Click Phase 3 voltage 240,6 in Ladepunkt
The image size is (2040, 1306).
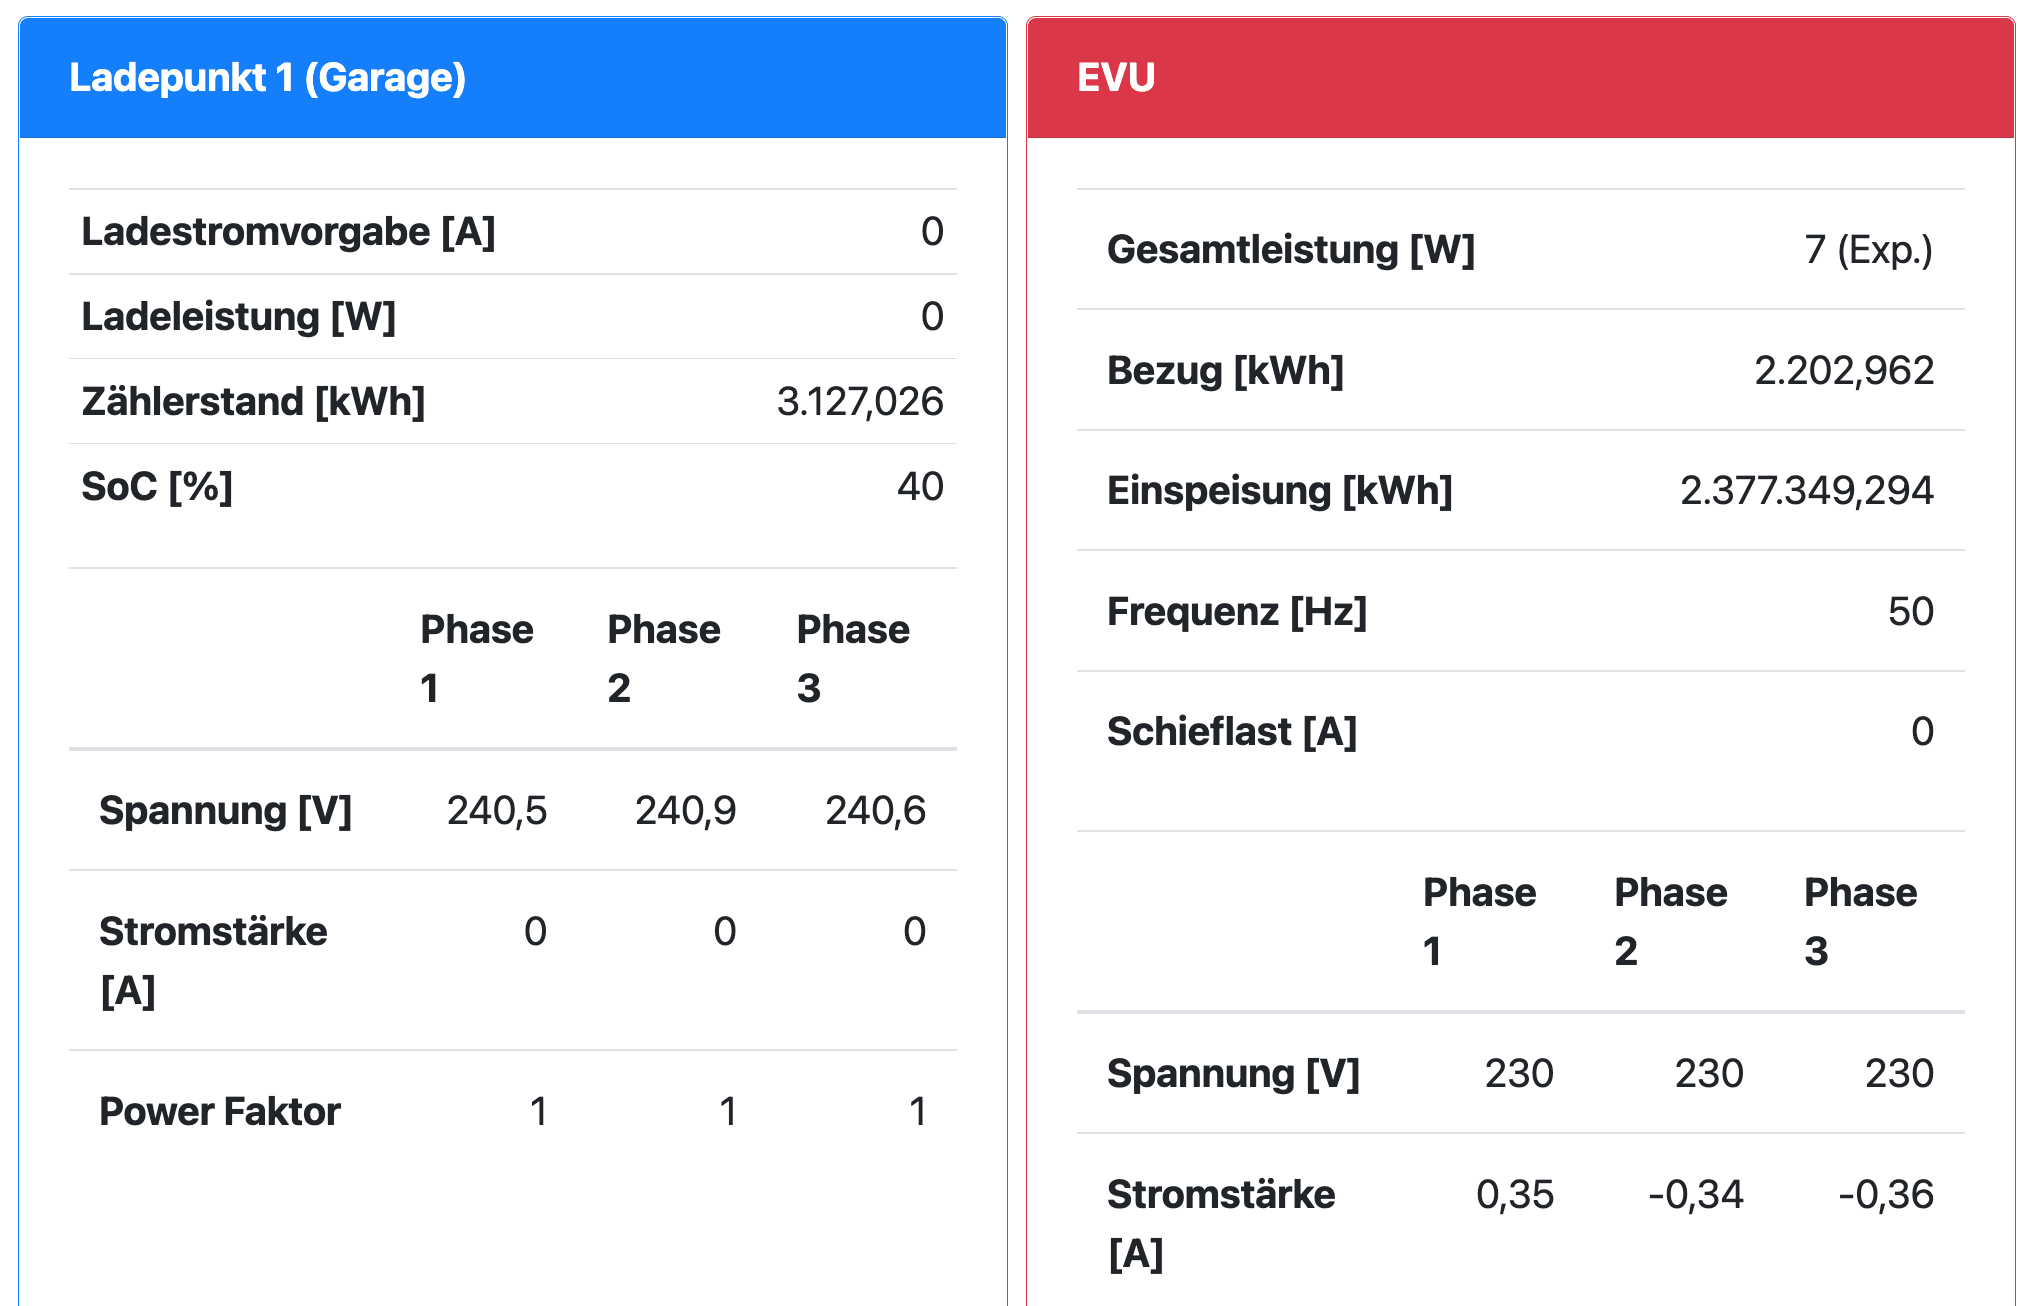[x=875, y=811]
